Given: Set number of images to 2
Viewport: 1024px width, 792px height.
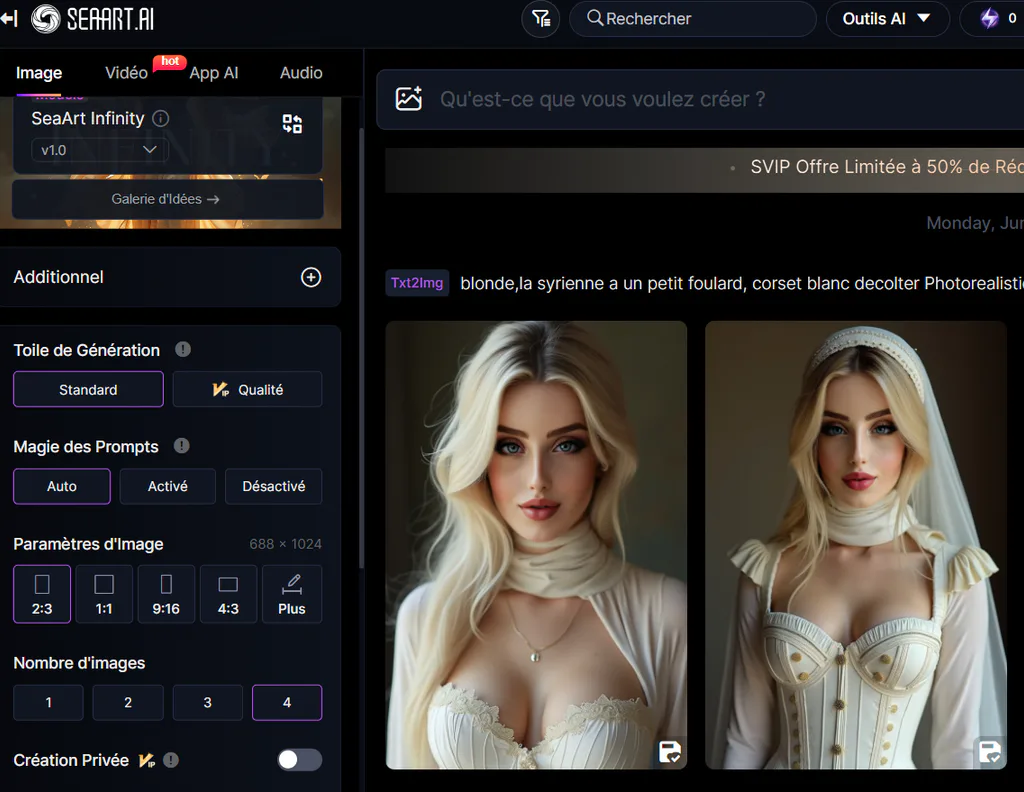Looking at the screenshot, I should [128, 703].
